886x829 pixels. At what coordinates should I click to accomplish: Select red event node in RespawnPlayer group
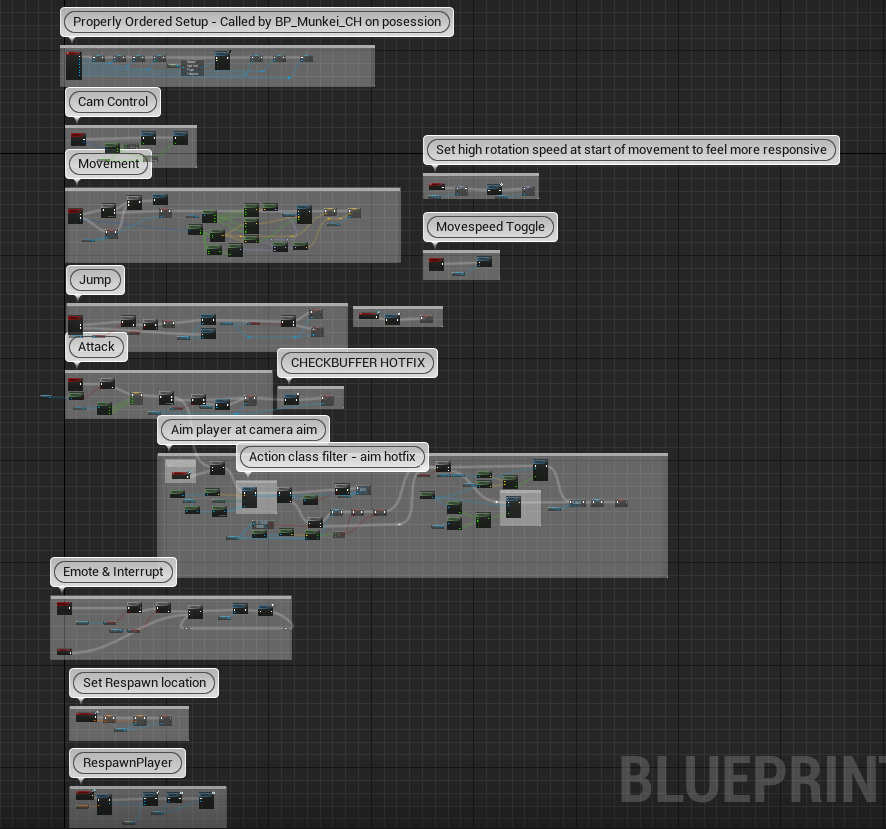(85, 795)
